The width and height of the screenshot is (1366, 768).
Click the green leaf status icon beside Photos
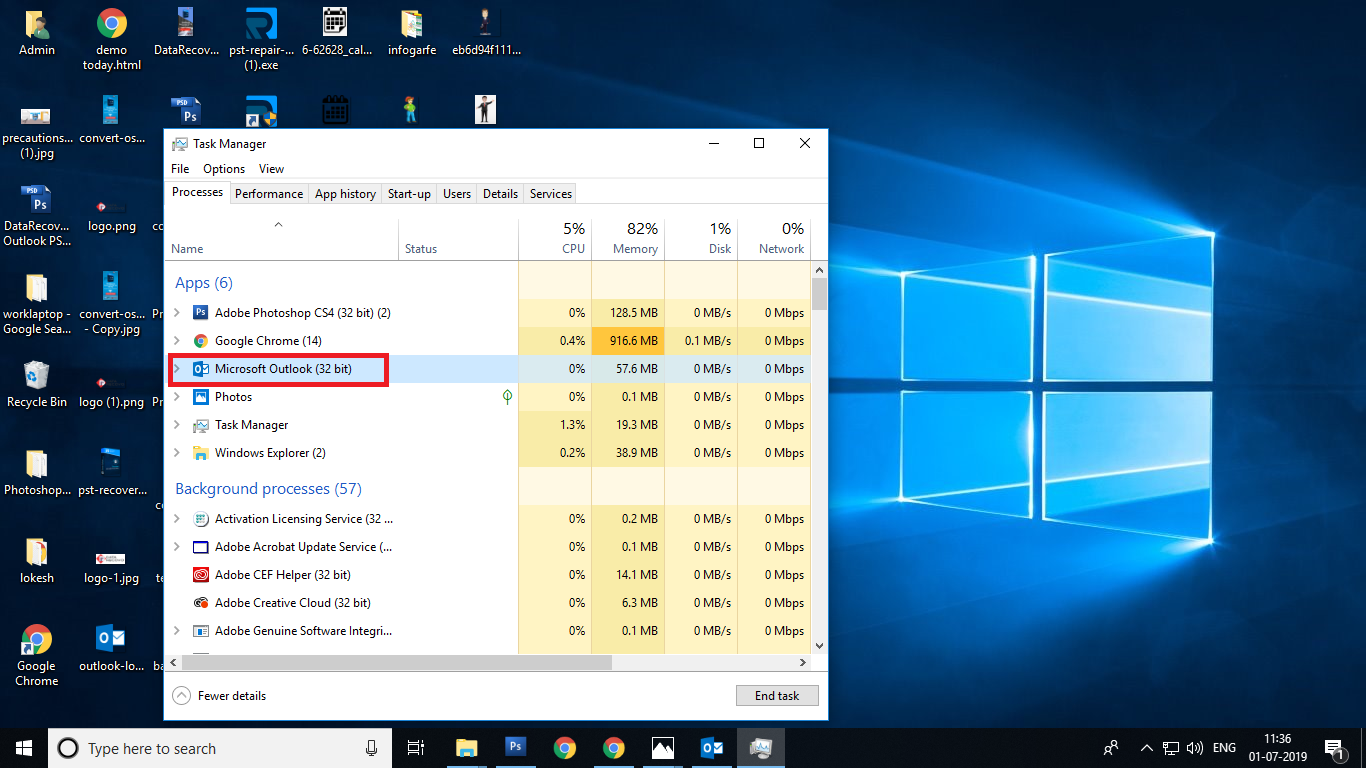point(507,397)
